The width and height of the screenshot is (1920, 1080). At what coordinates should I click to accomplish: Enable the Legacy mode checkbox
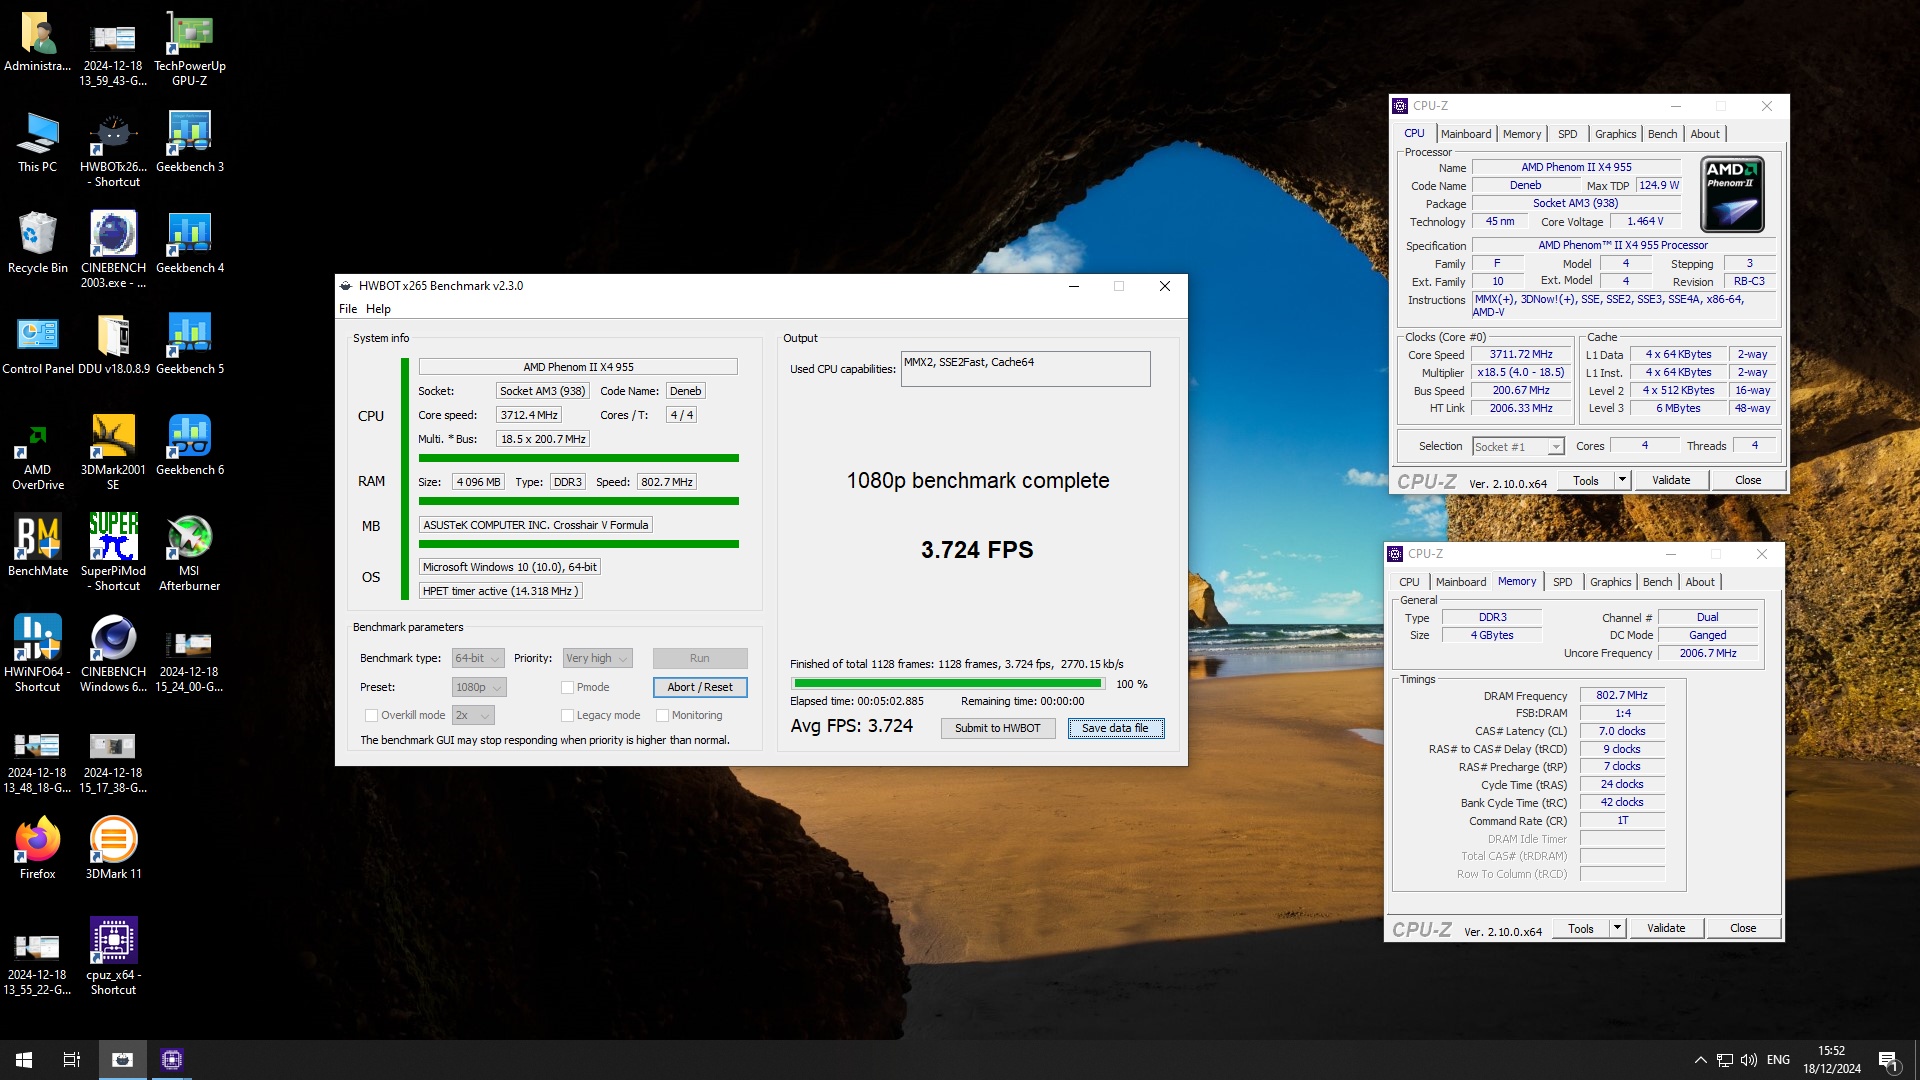(567, 715)
